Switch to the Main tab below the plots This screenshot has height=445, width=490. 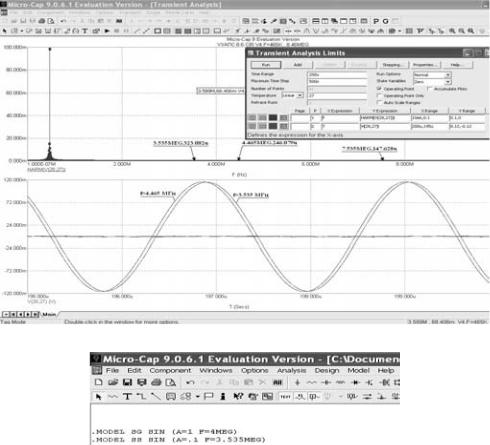click(x=49, y=314)
